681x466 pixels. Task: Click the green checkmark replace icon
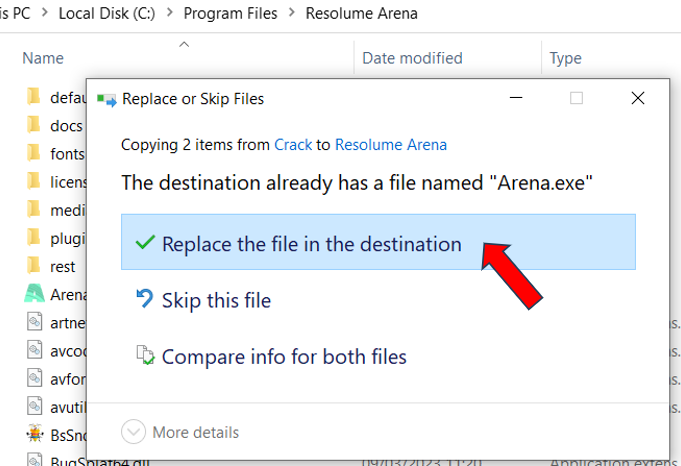click(145, 242)
